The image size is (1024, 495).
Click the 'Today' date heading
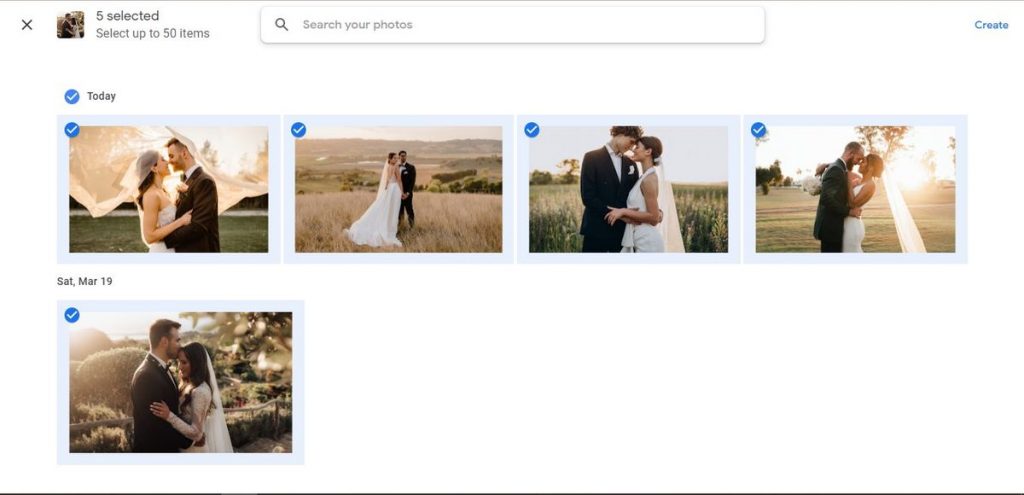coord(101,97)
